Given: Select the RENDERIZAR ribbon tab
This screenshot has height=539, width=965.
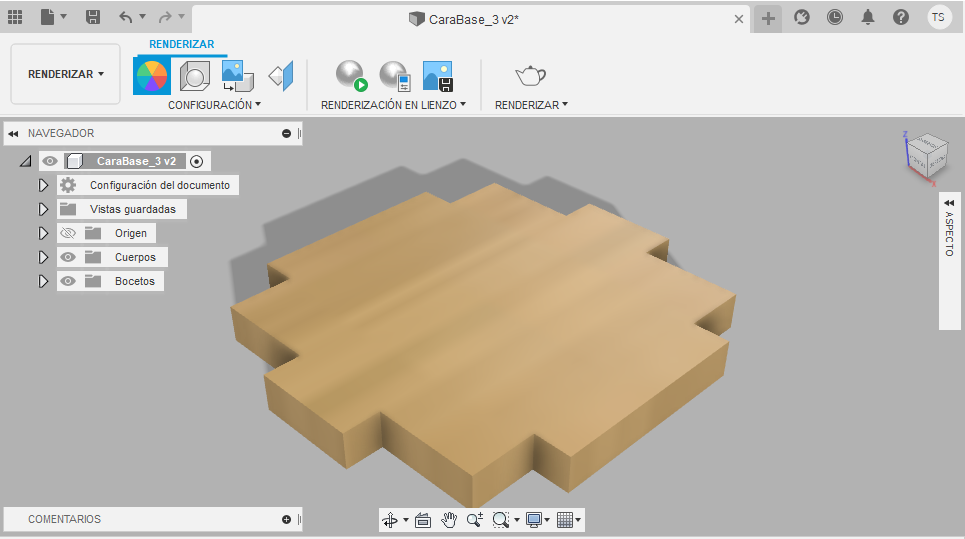Looking at the screenshot, I should (182, 44).
